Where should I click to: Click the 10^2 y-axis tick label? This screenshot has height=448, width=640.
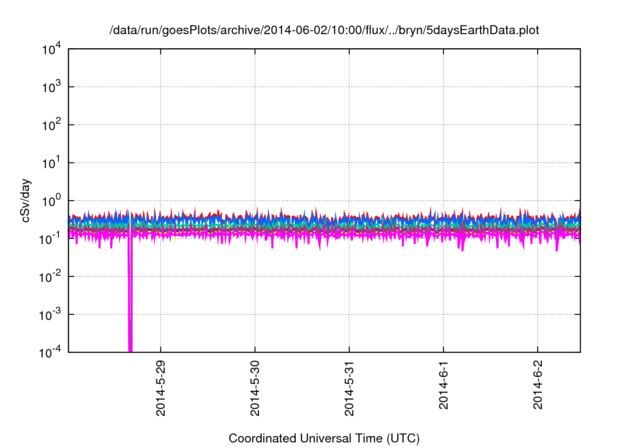(x=51, y=124)
